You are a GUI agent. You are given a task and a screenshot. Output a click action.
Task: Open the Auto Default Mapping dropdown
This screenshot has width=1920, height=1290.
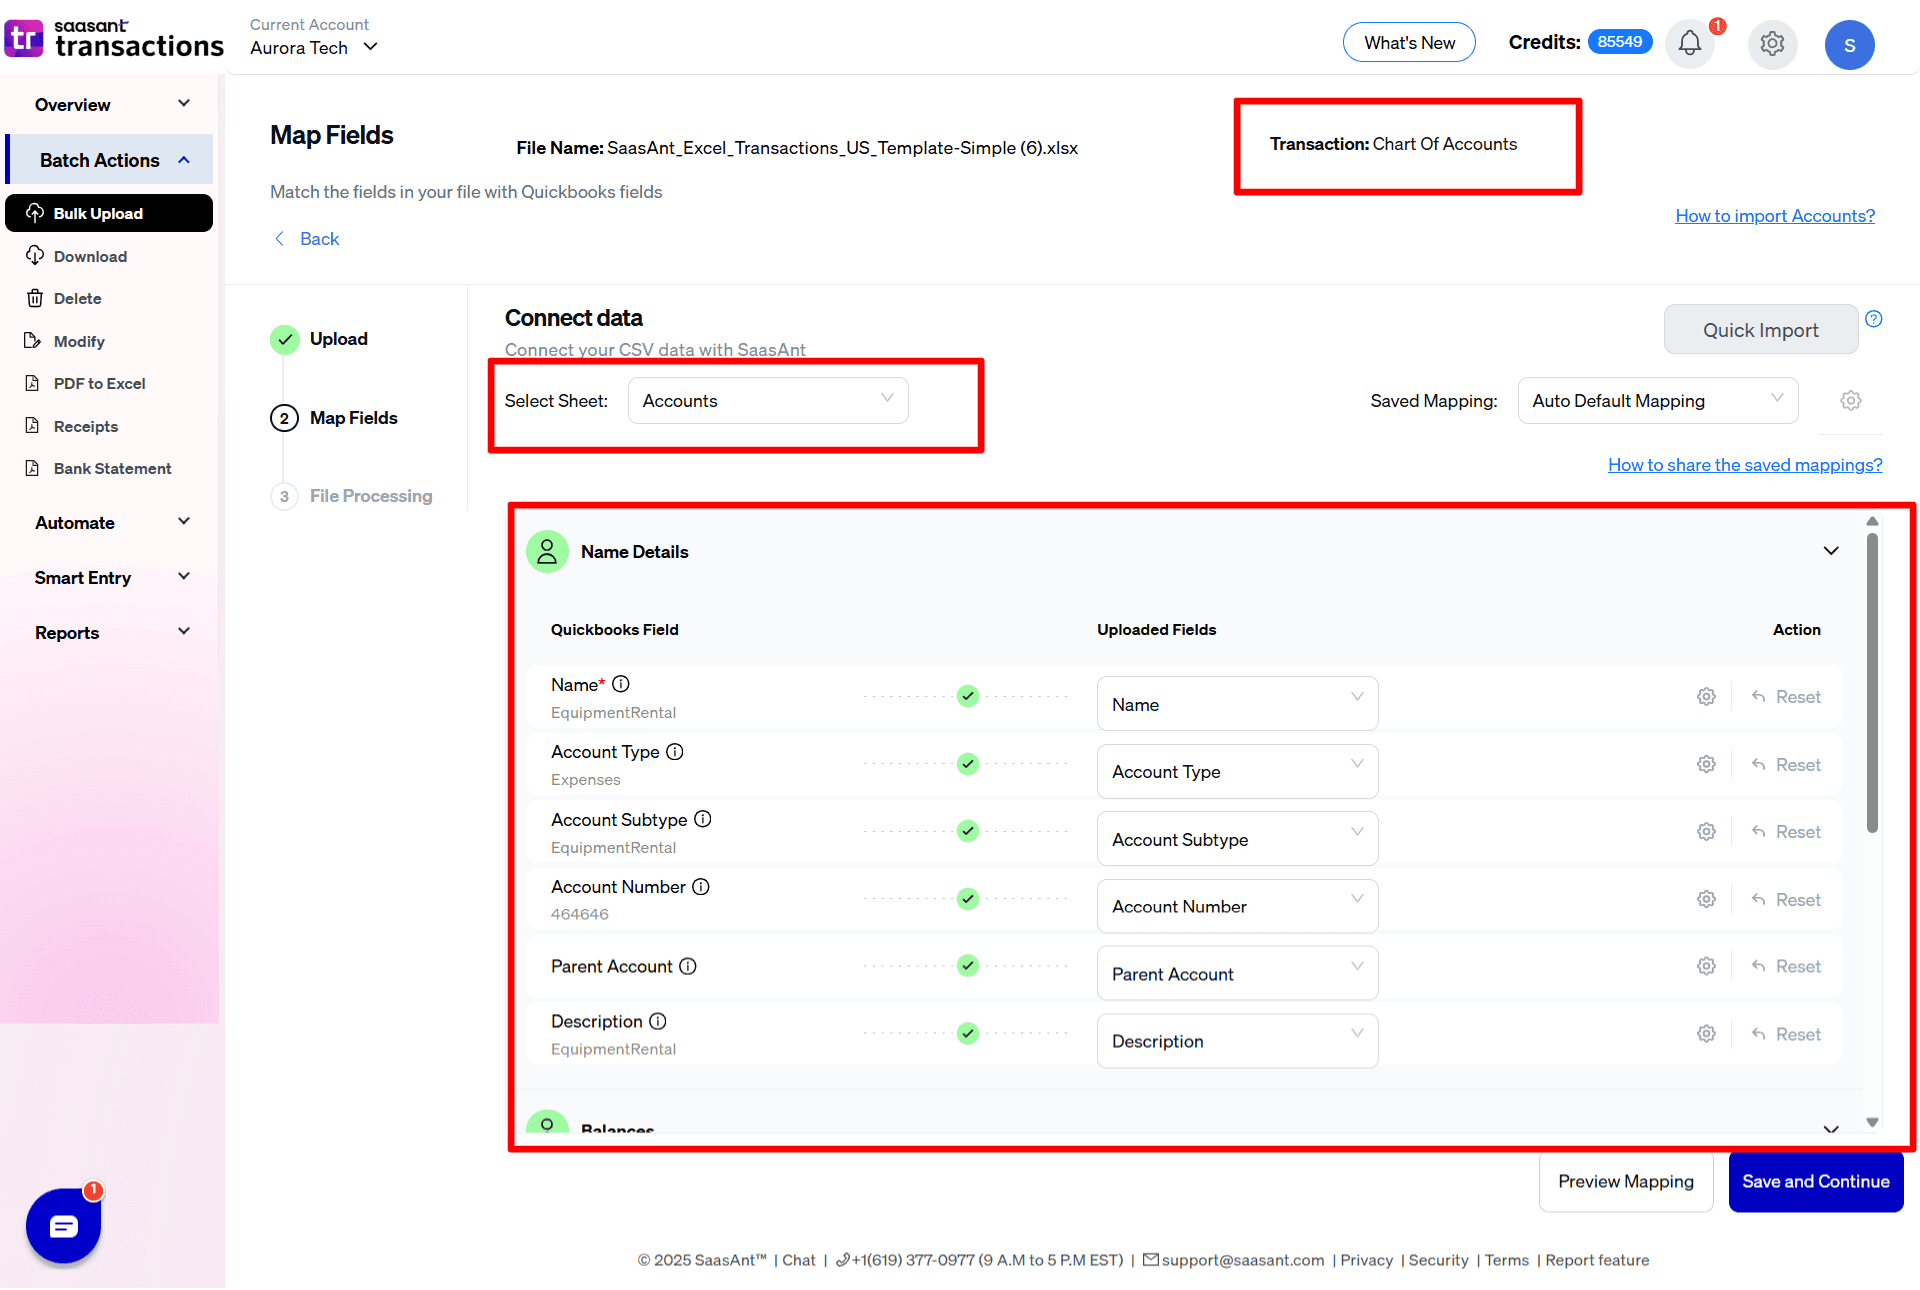(x=1657, y=401)
